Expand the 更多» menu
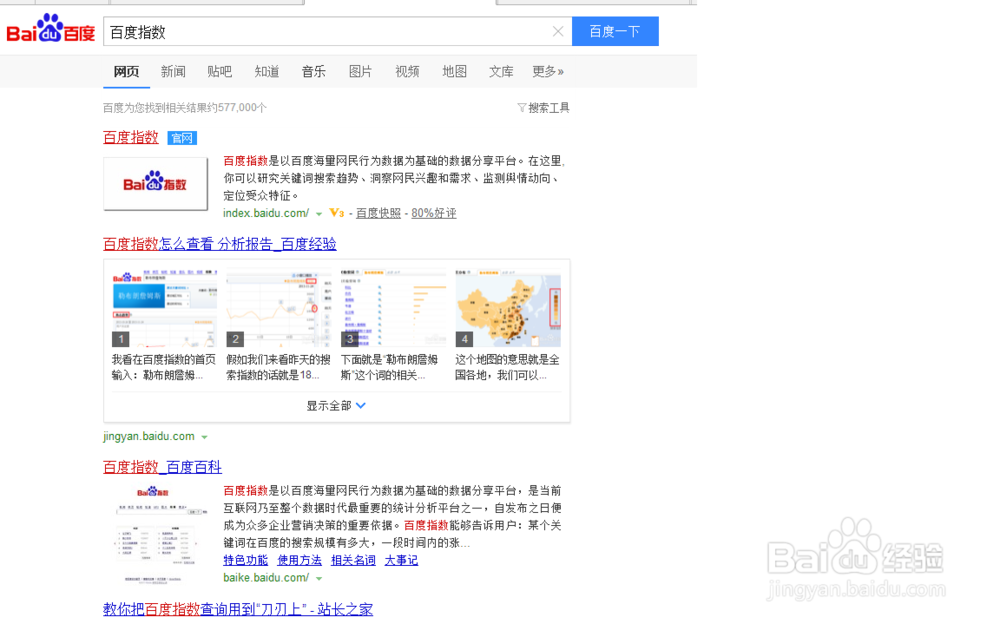This screenshot has height=624, width=1000. 548,71
